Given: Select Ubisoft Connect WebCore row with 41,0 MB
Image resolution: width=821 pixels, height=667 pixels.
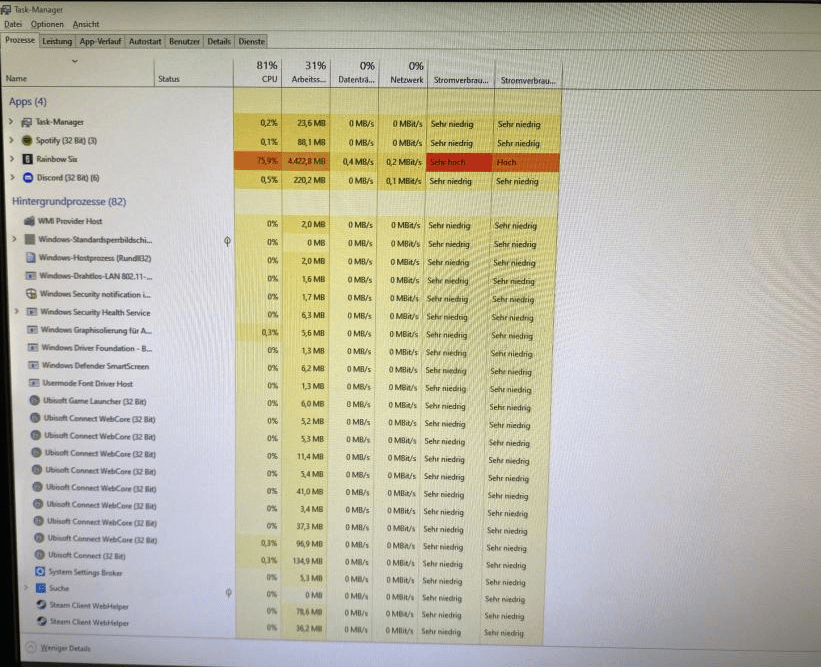Looking at the screenshot, I should pos(282,491).
